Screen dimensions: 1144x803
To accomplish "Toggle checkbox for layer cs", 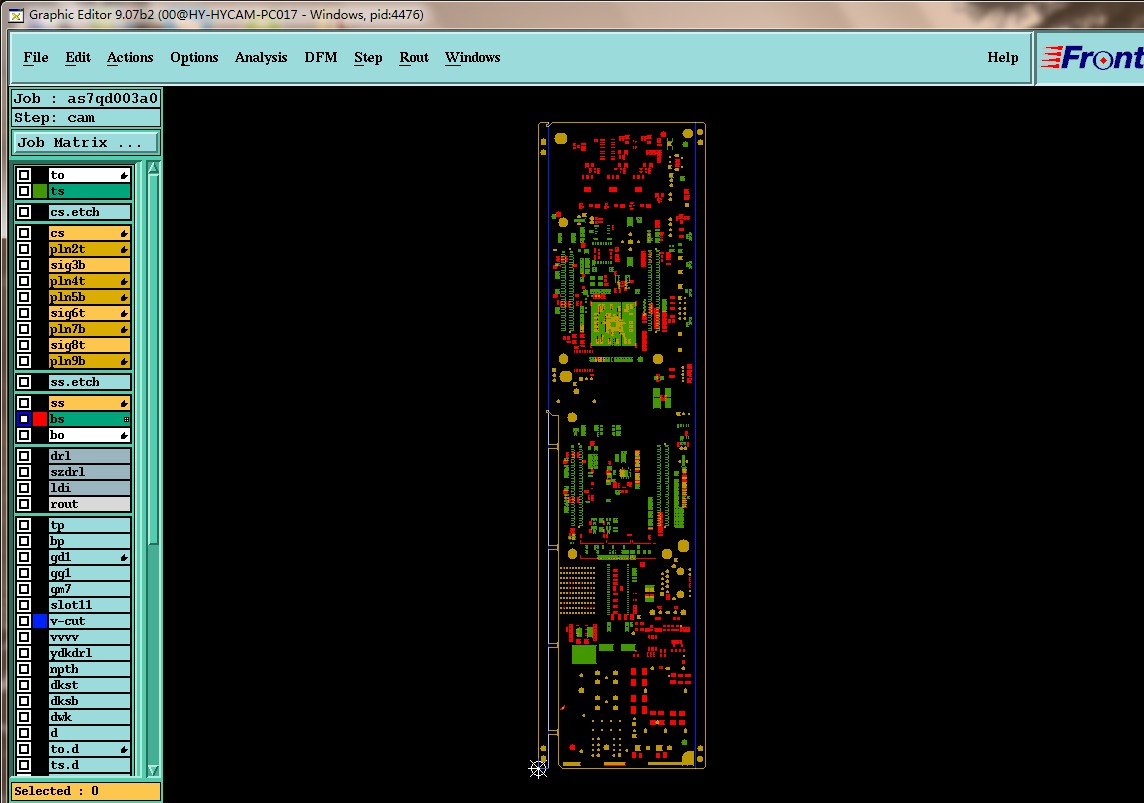I will (24, 233).
